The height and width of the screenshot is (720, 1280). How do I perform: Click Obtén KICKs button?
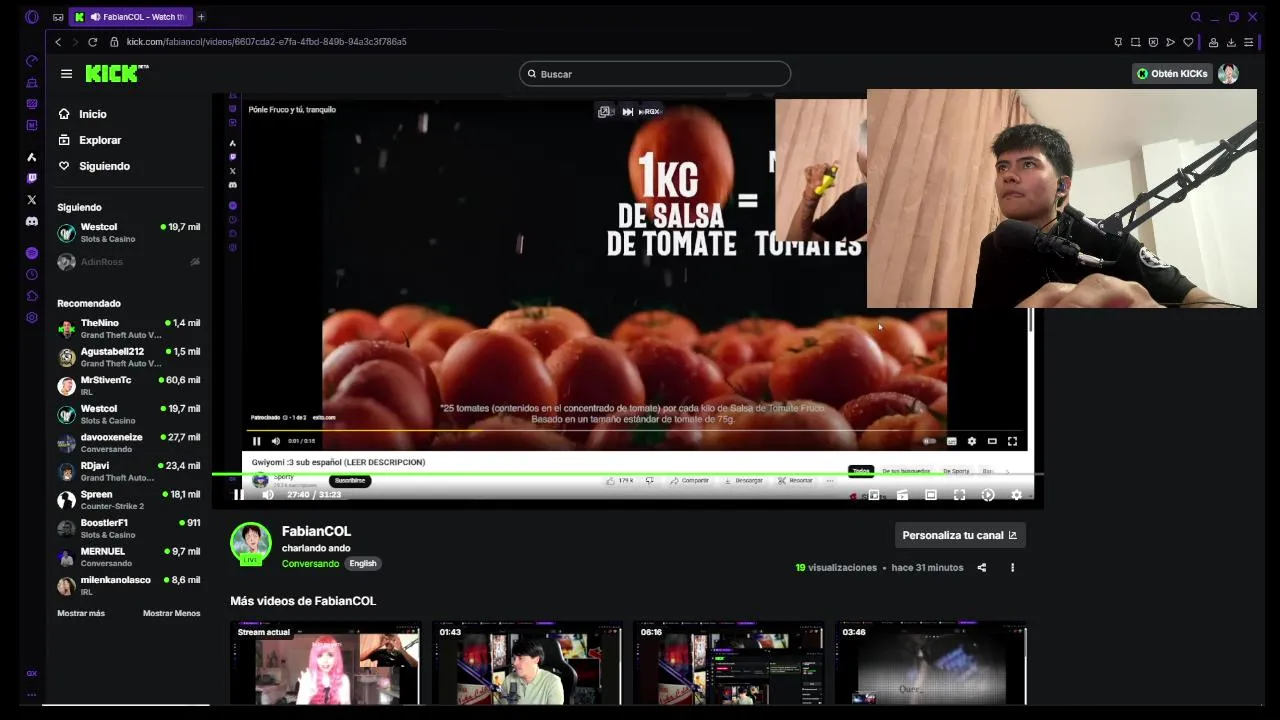pyautogui.click(x=1171, y=74)
